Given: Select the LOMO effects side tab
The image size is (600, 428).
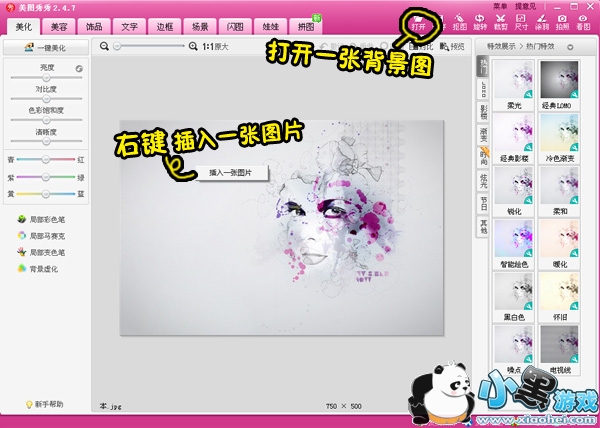Looking at the screenshot, I should coord(484,89).
